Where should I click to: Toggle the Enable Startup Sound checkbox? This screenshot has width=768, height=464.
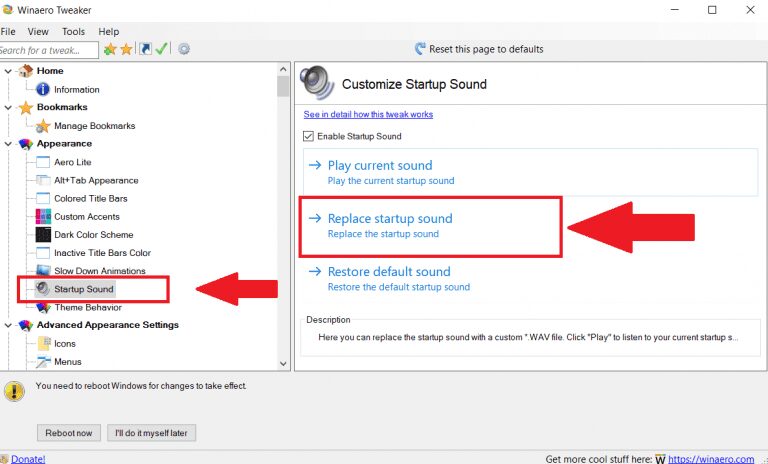(x=308, y=136)
